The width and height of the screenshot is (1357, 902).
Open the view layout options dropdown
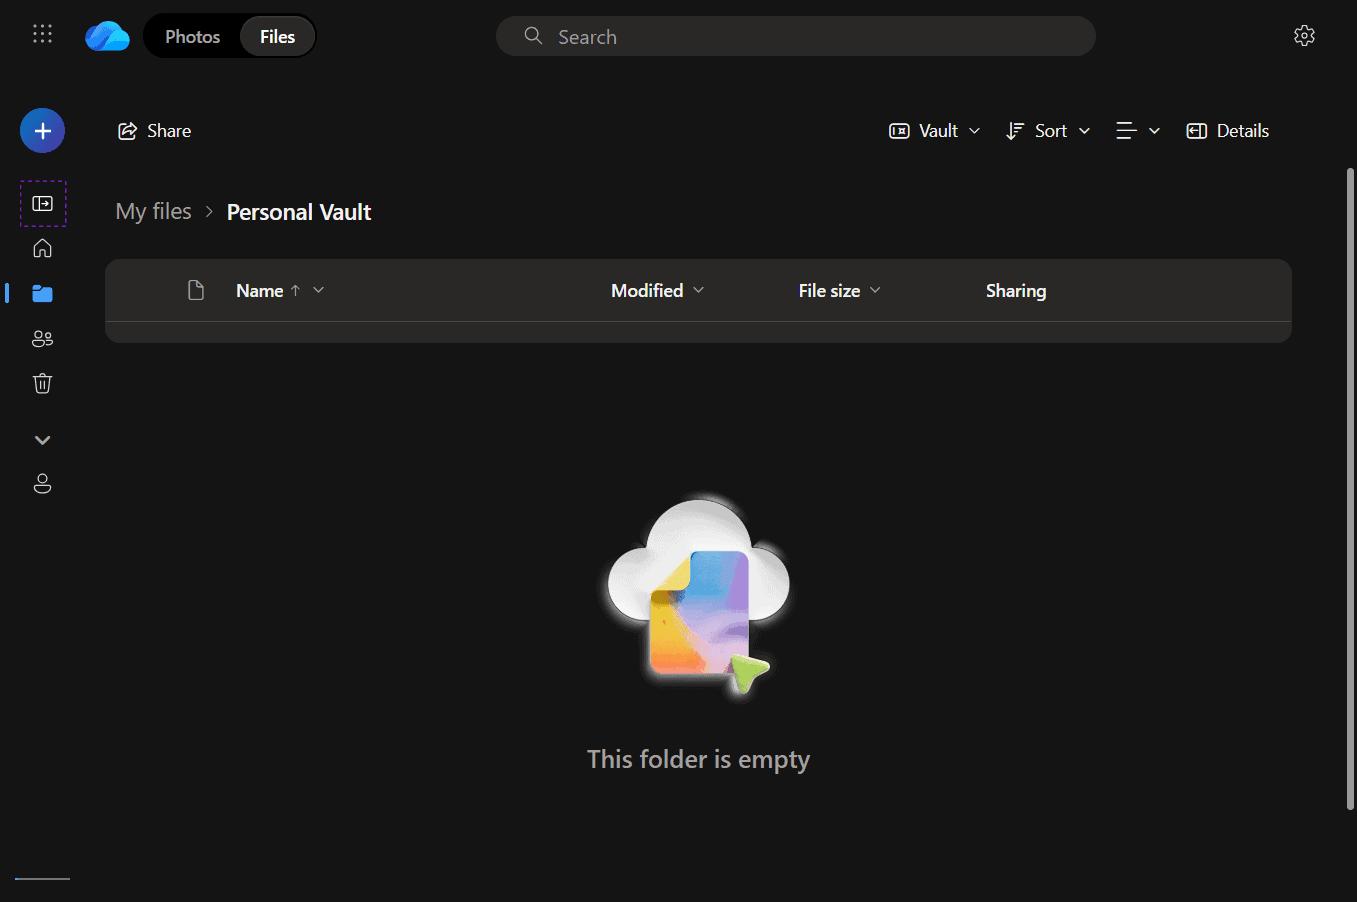1137,131
